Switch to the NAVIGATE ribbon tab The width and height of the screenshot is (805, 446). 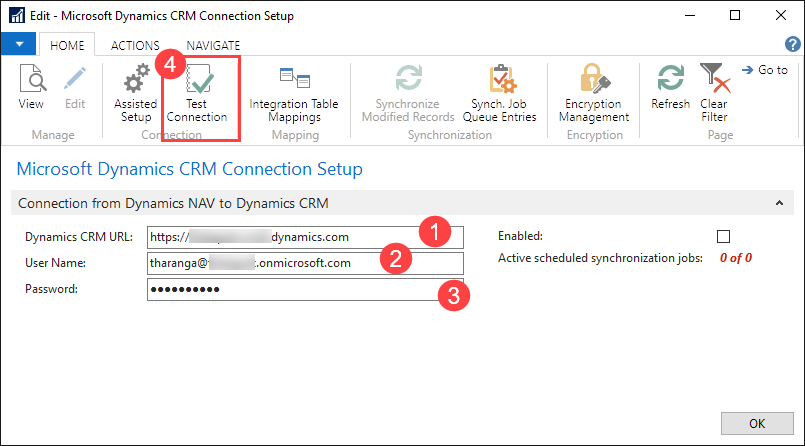point(213,45)
